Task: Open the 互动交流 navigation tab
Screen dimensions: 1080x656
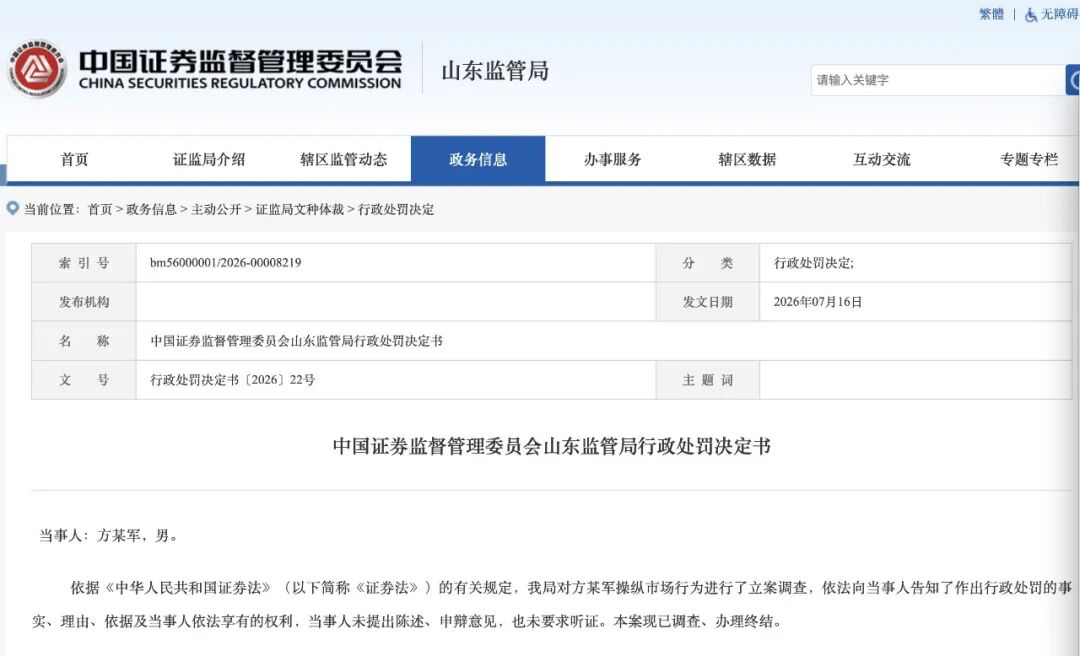Action: (x=882, y=159)
